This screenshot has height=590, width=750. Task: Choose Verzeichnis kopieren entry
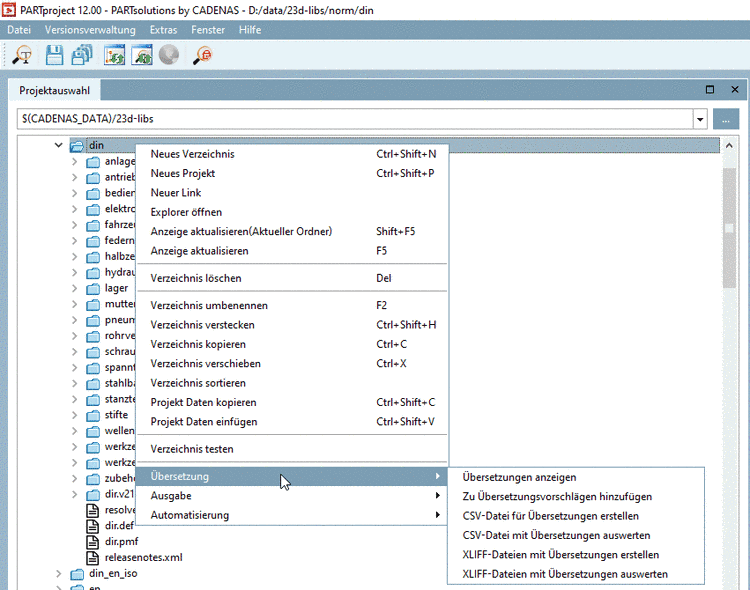click(292, 344)
